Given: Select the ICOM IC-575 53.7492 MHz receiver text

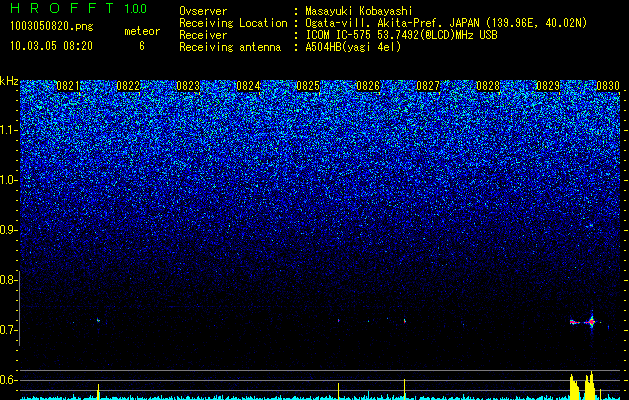Looking at the screenshot, I should tap(401, 35).
